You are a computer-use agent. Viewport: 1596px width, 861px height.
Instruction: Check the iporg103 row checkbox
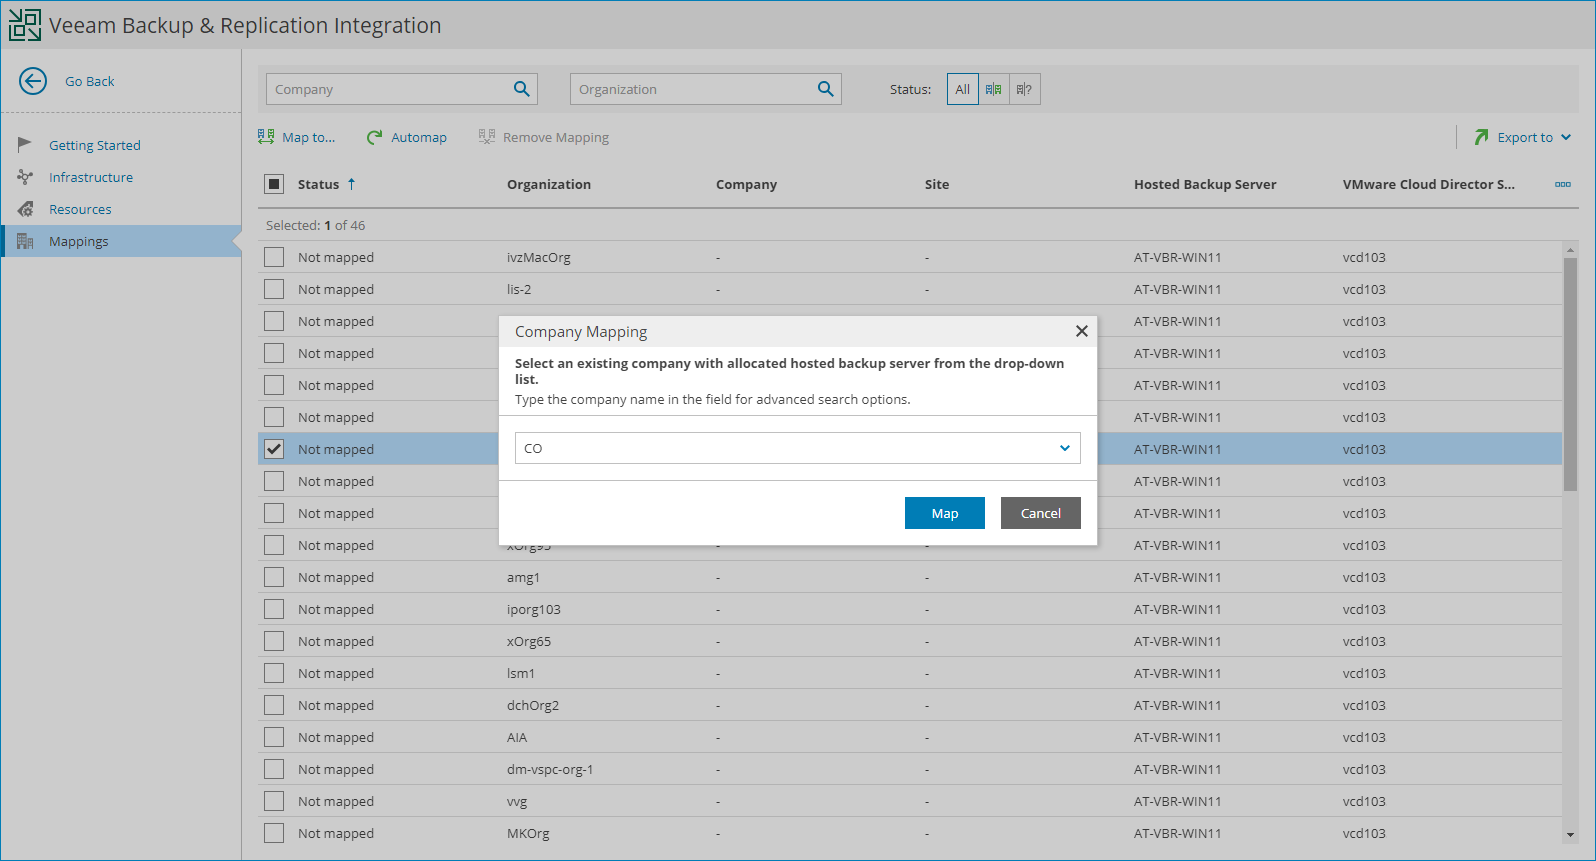pos(274,609)
